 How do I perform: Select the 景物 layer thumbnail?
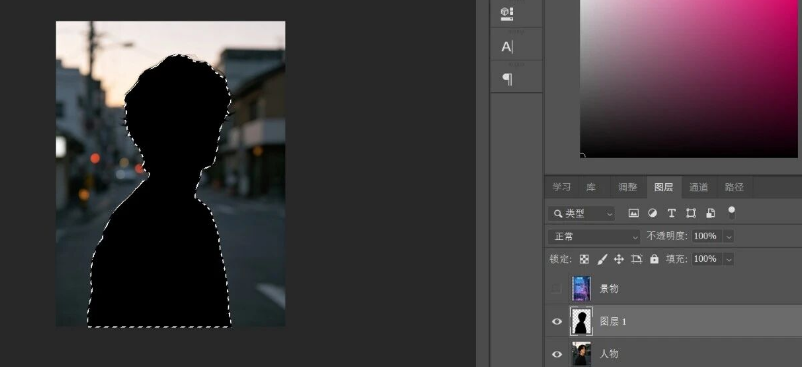582,288
